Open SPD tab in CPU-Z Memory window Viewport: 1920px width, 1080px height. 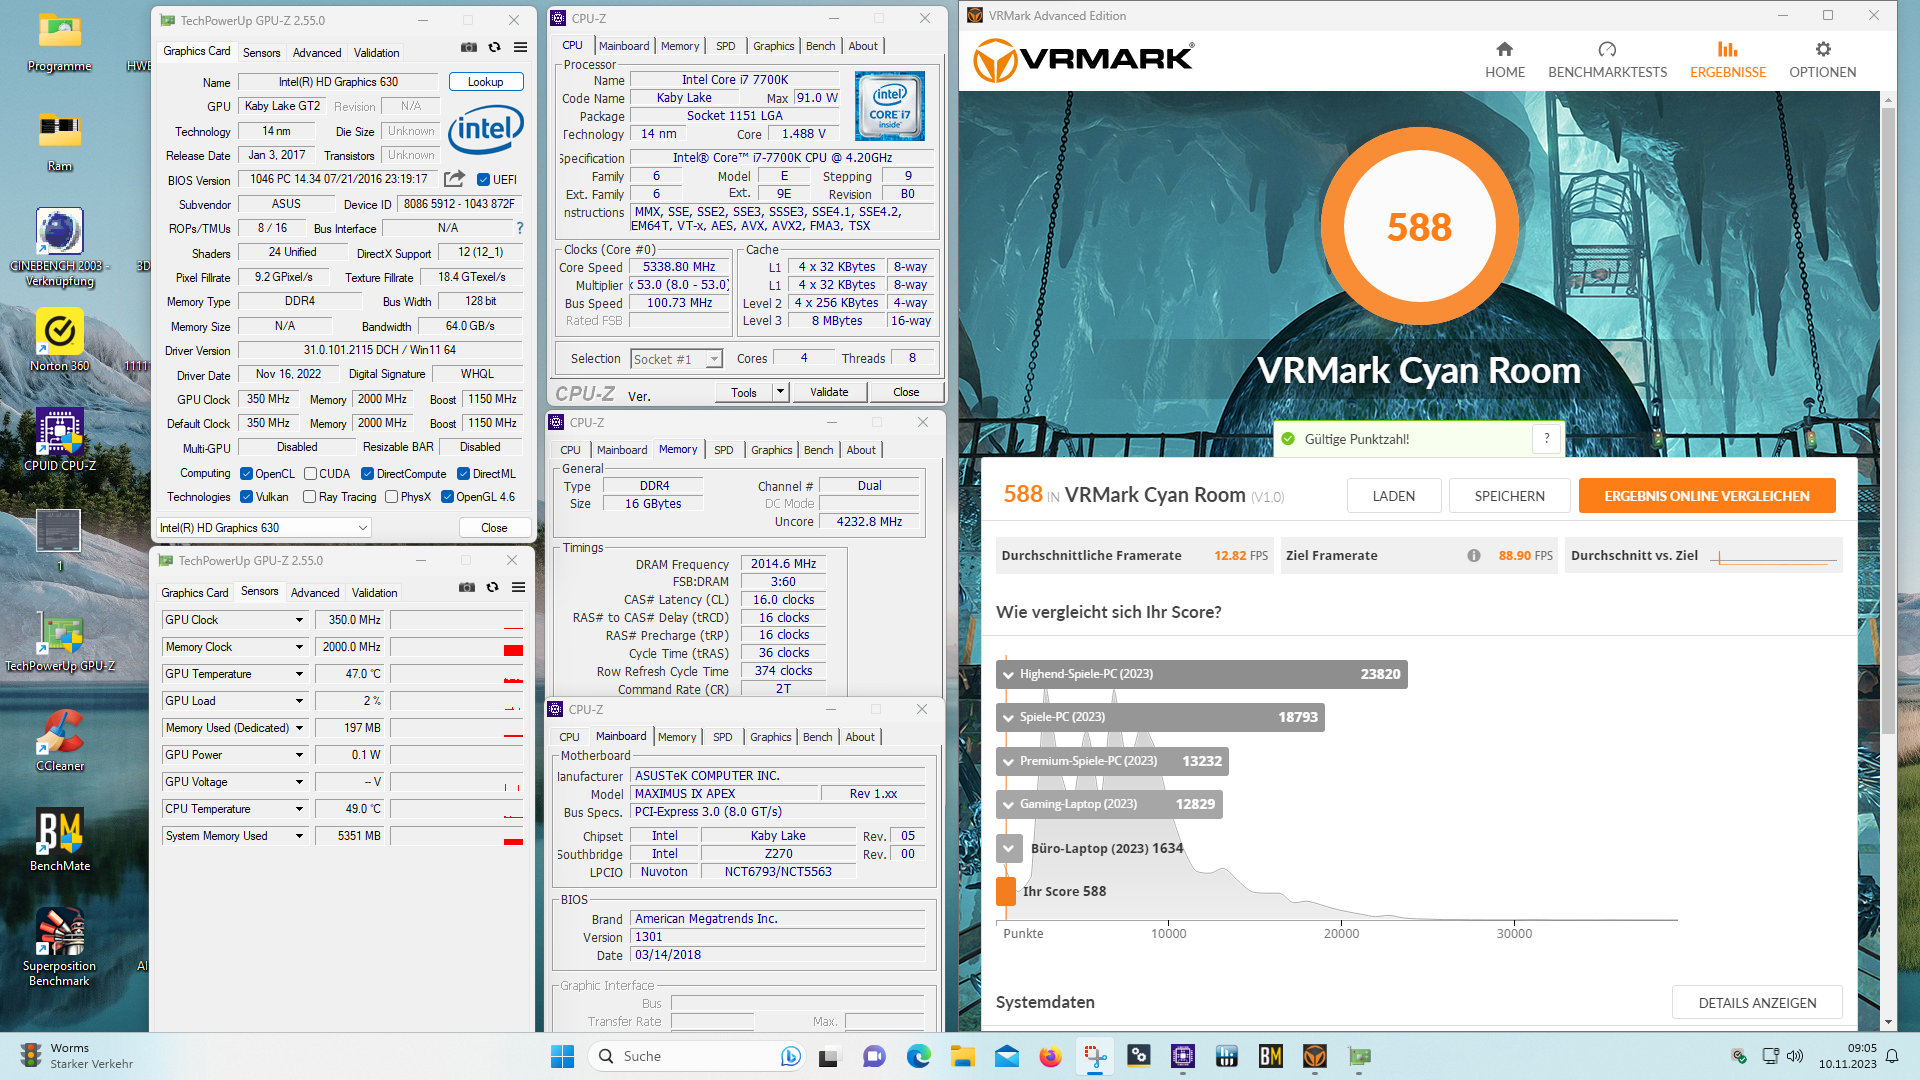point(723,450)
